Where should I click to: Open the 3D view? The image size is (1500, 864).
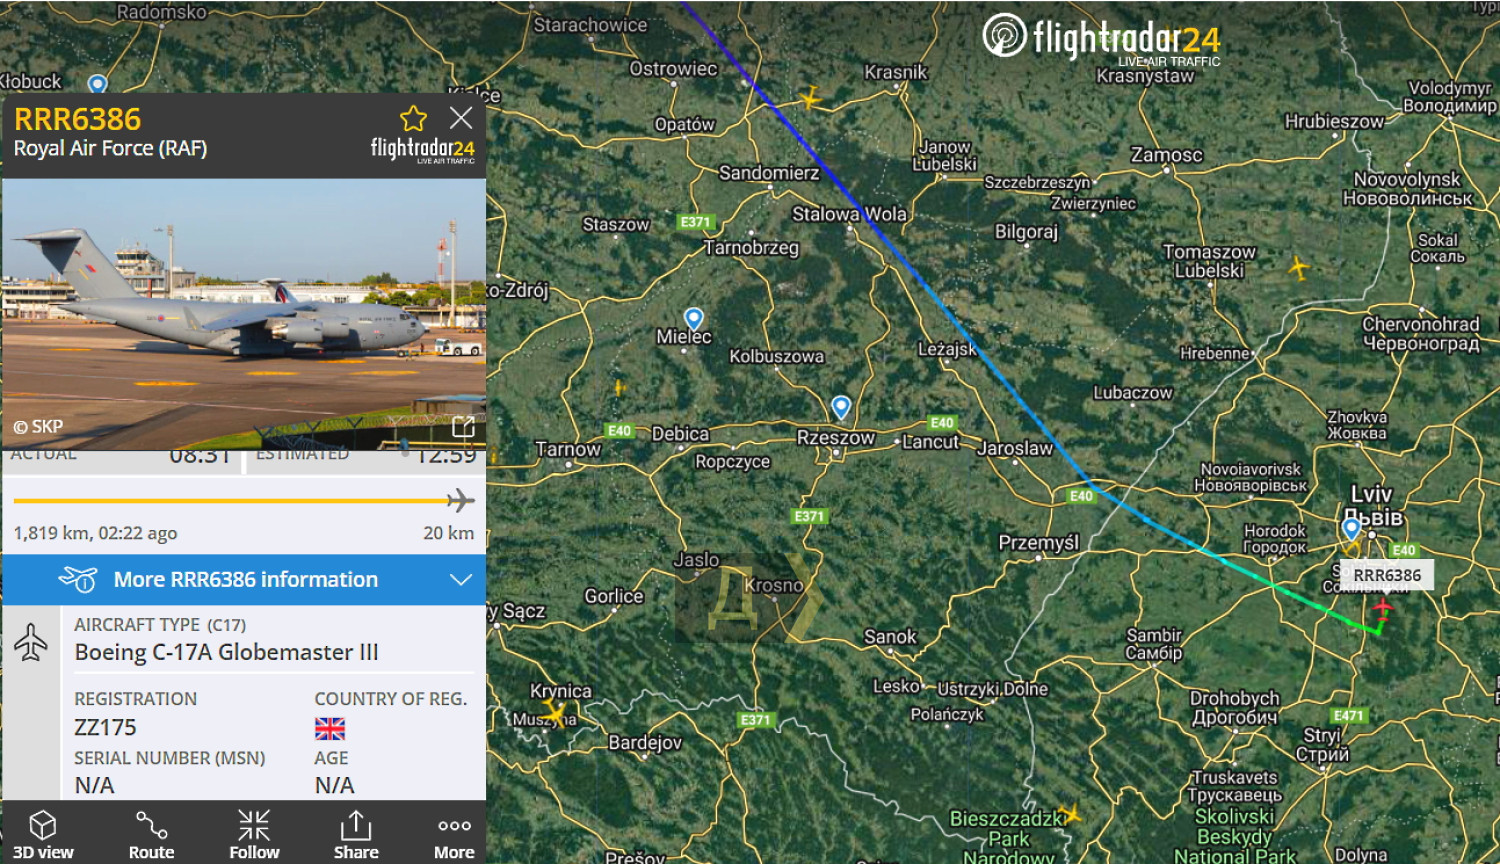pos(43,835)
